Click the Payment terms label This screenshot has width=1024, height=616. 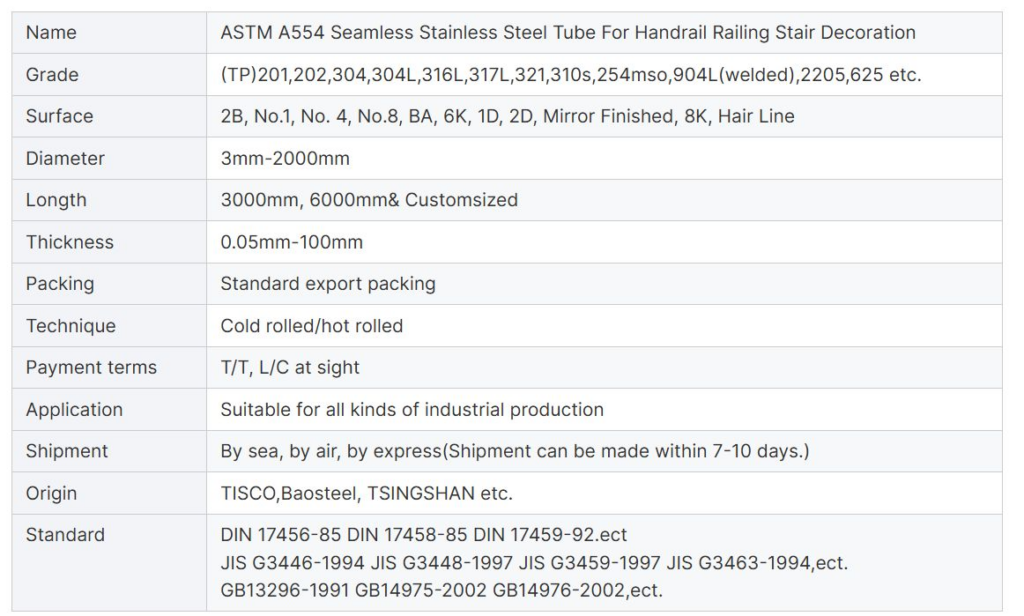click(x=91, y=367)
